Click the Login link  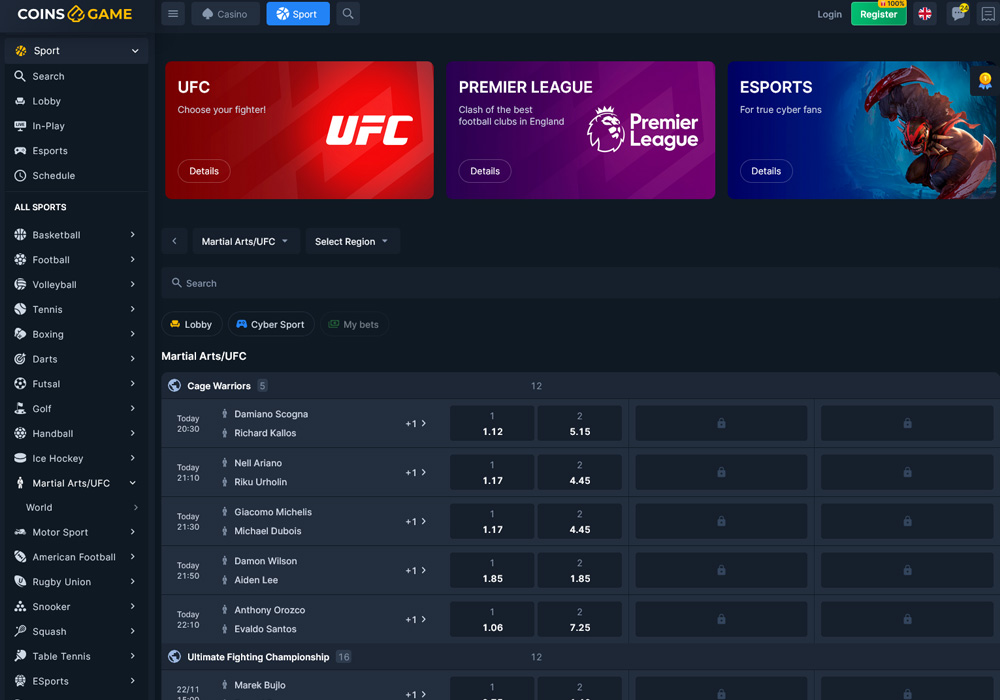tap(829, 13)
